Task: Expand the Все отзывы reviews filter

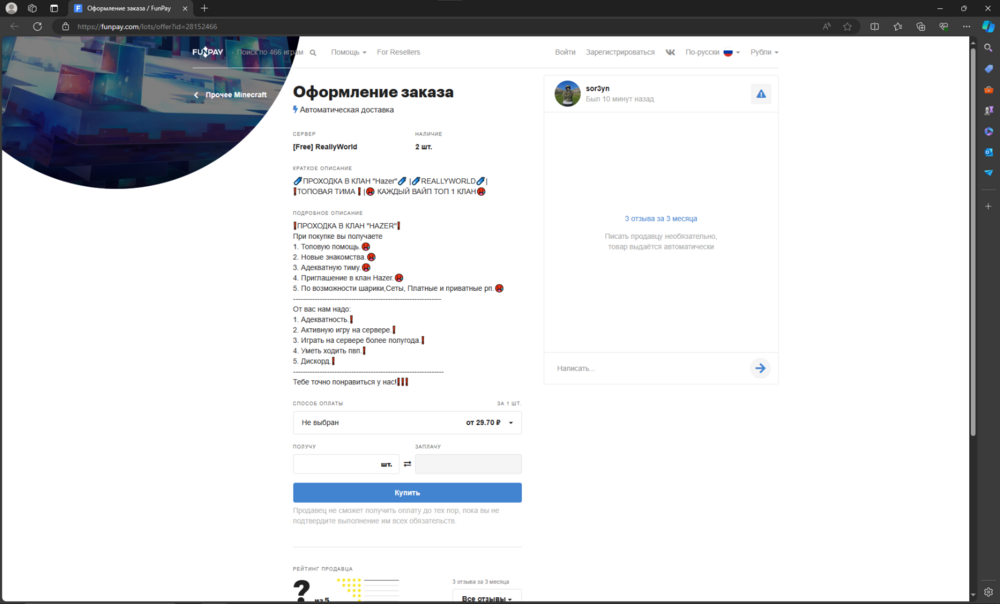Action: click(487, 598)
